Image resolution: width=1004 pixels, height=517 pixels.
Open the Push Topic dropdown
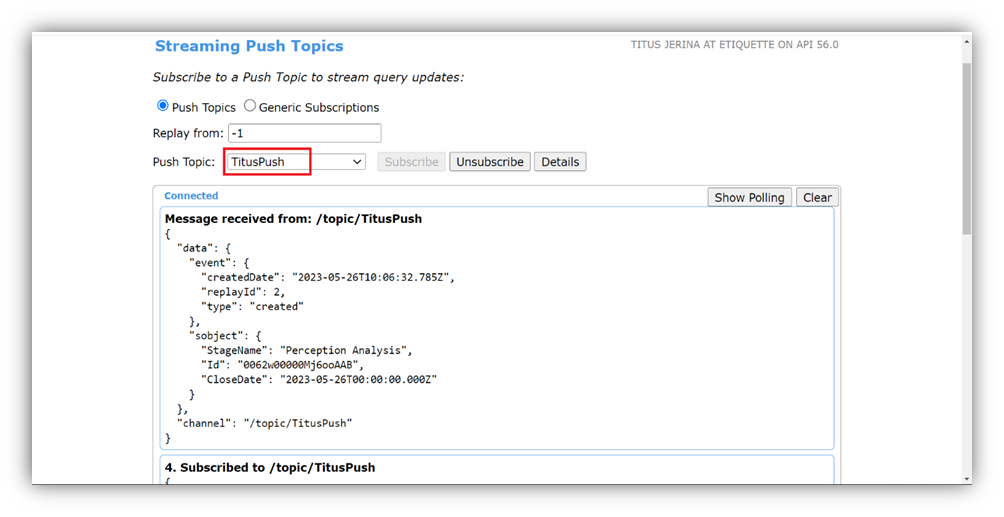point(296,162)
